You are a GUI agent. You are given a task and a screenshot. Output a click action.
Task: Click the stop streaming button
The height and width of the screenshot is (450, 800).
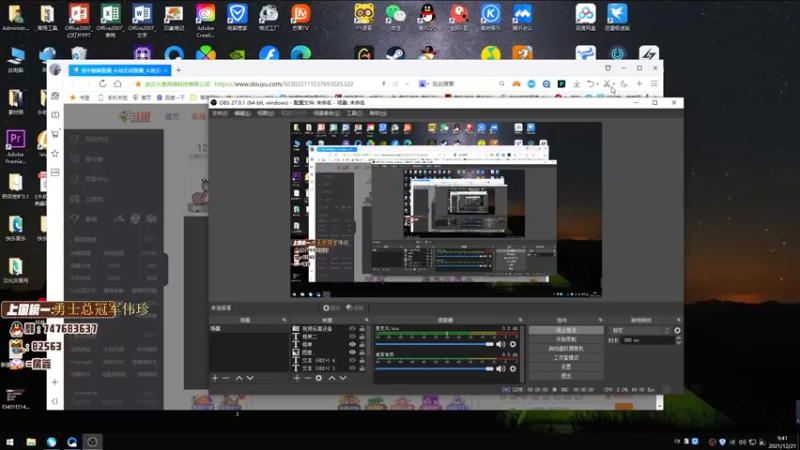[566, 330]
